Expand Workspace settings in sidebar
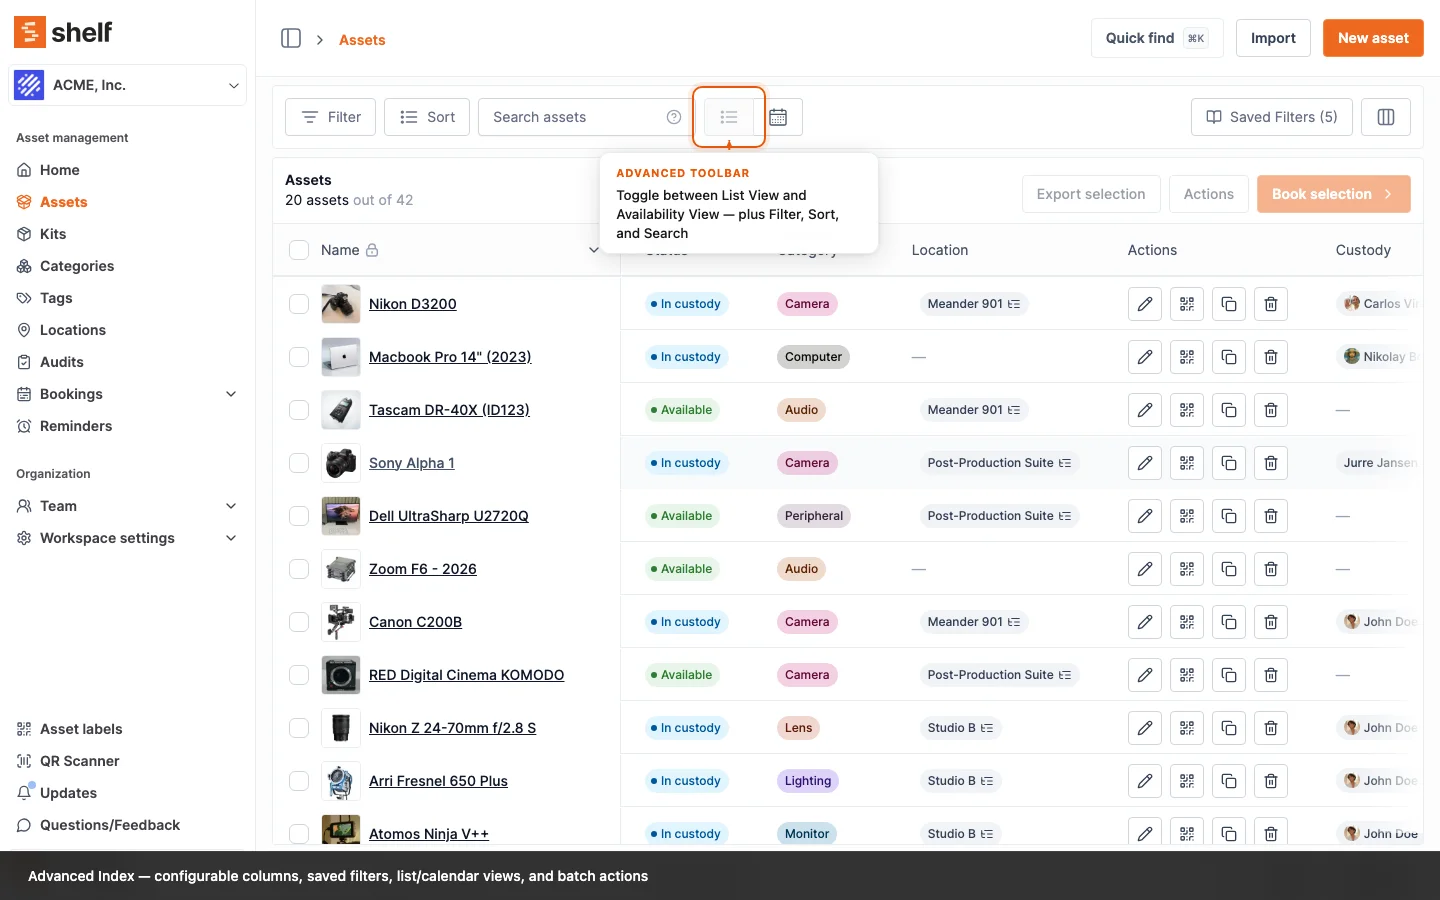This screenshot has height=900, width=1440. [x=231, y=538]
